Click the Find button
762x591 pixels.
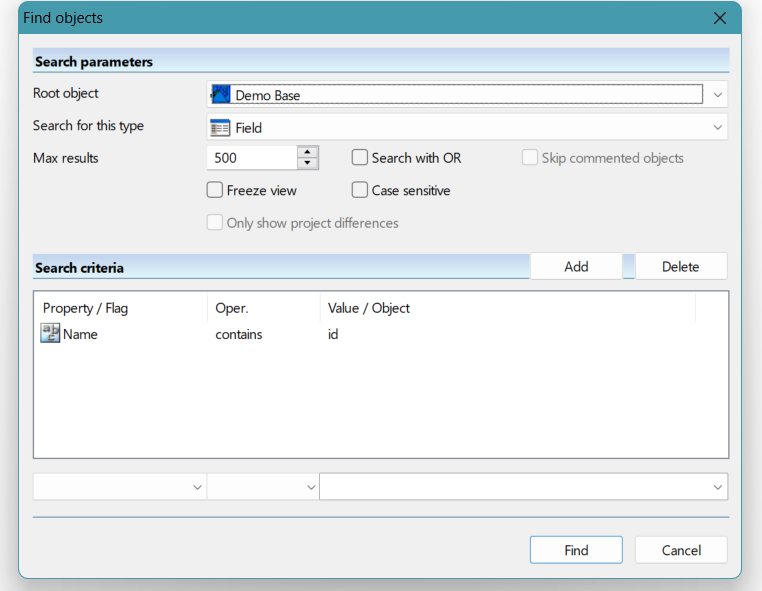(576, 550)
